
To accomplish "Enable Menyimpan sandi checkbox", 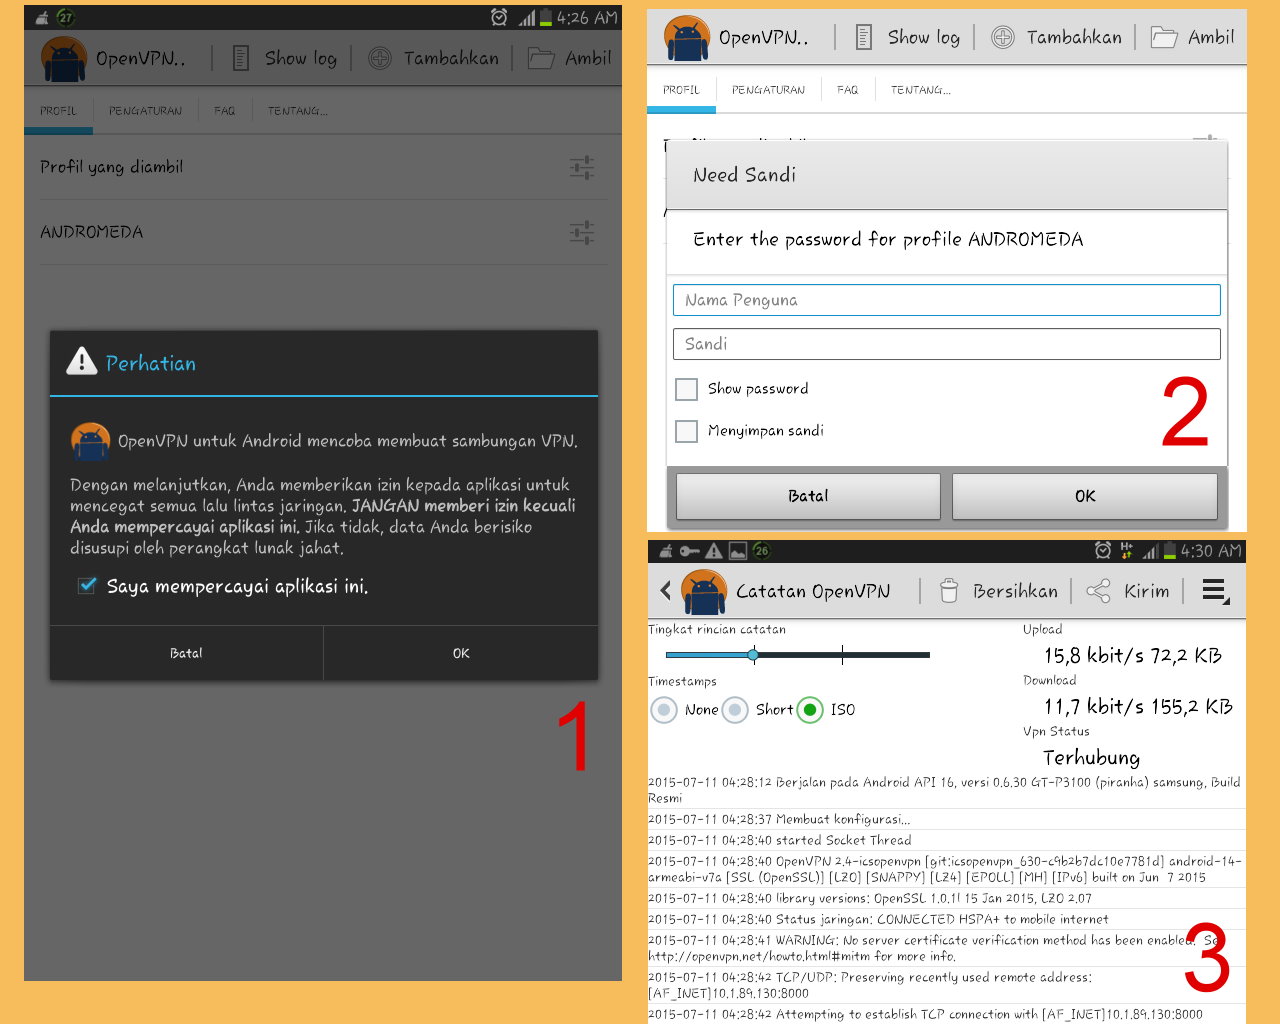I will [x=686, y=431].
